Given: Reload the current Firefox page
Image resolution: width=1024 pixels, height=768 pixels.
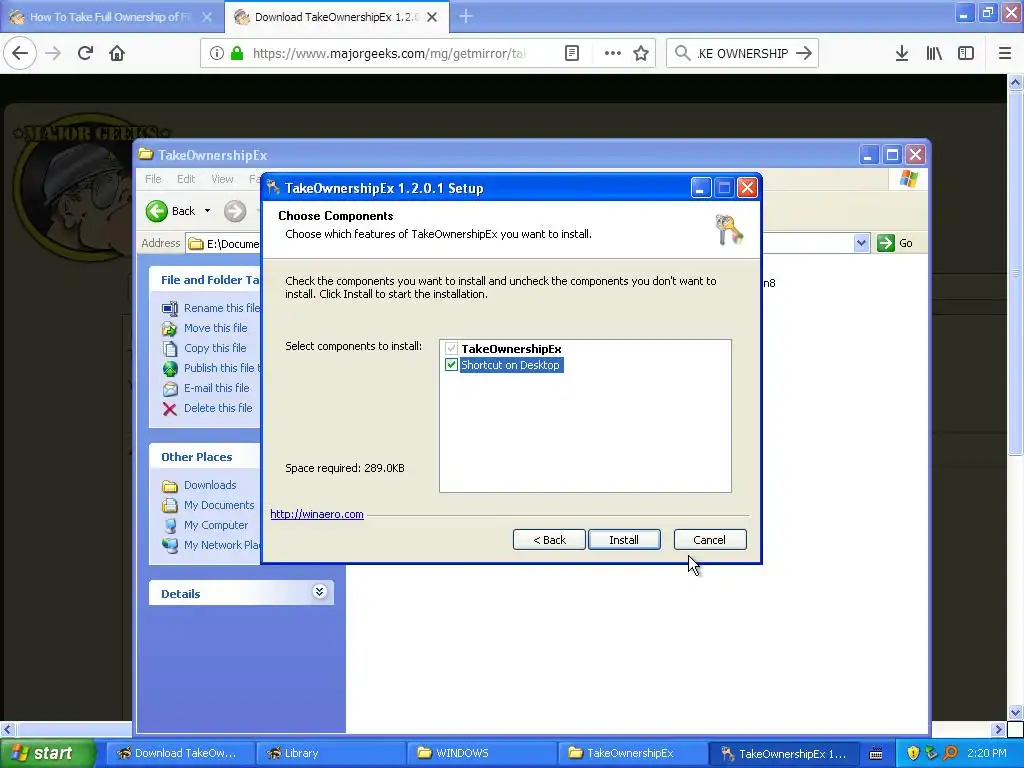Looking at the screenshot, I should click(x=85, y=53).
